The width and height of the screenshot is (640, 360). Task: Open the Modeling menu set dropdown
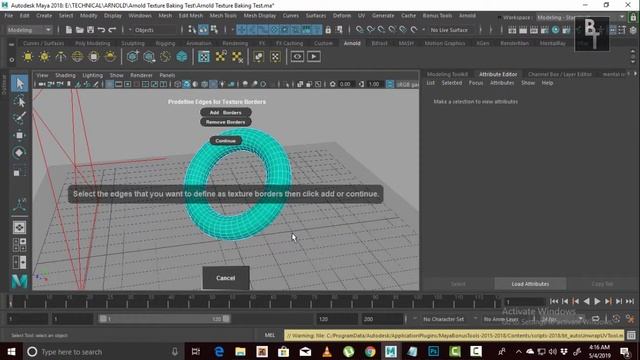[29, 30]
